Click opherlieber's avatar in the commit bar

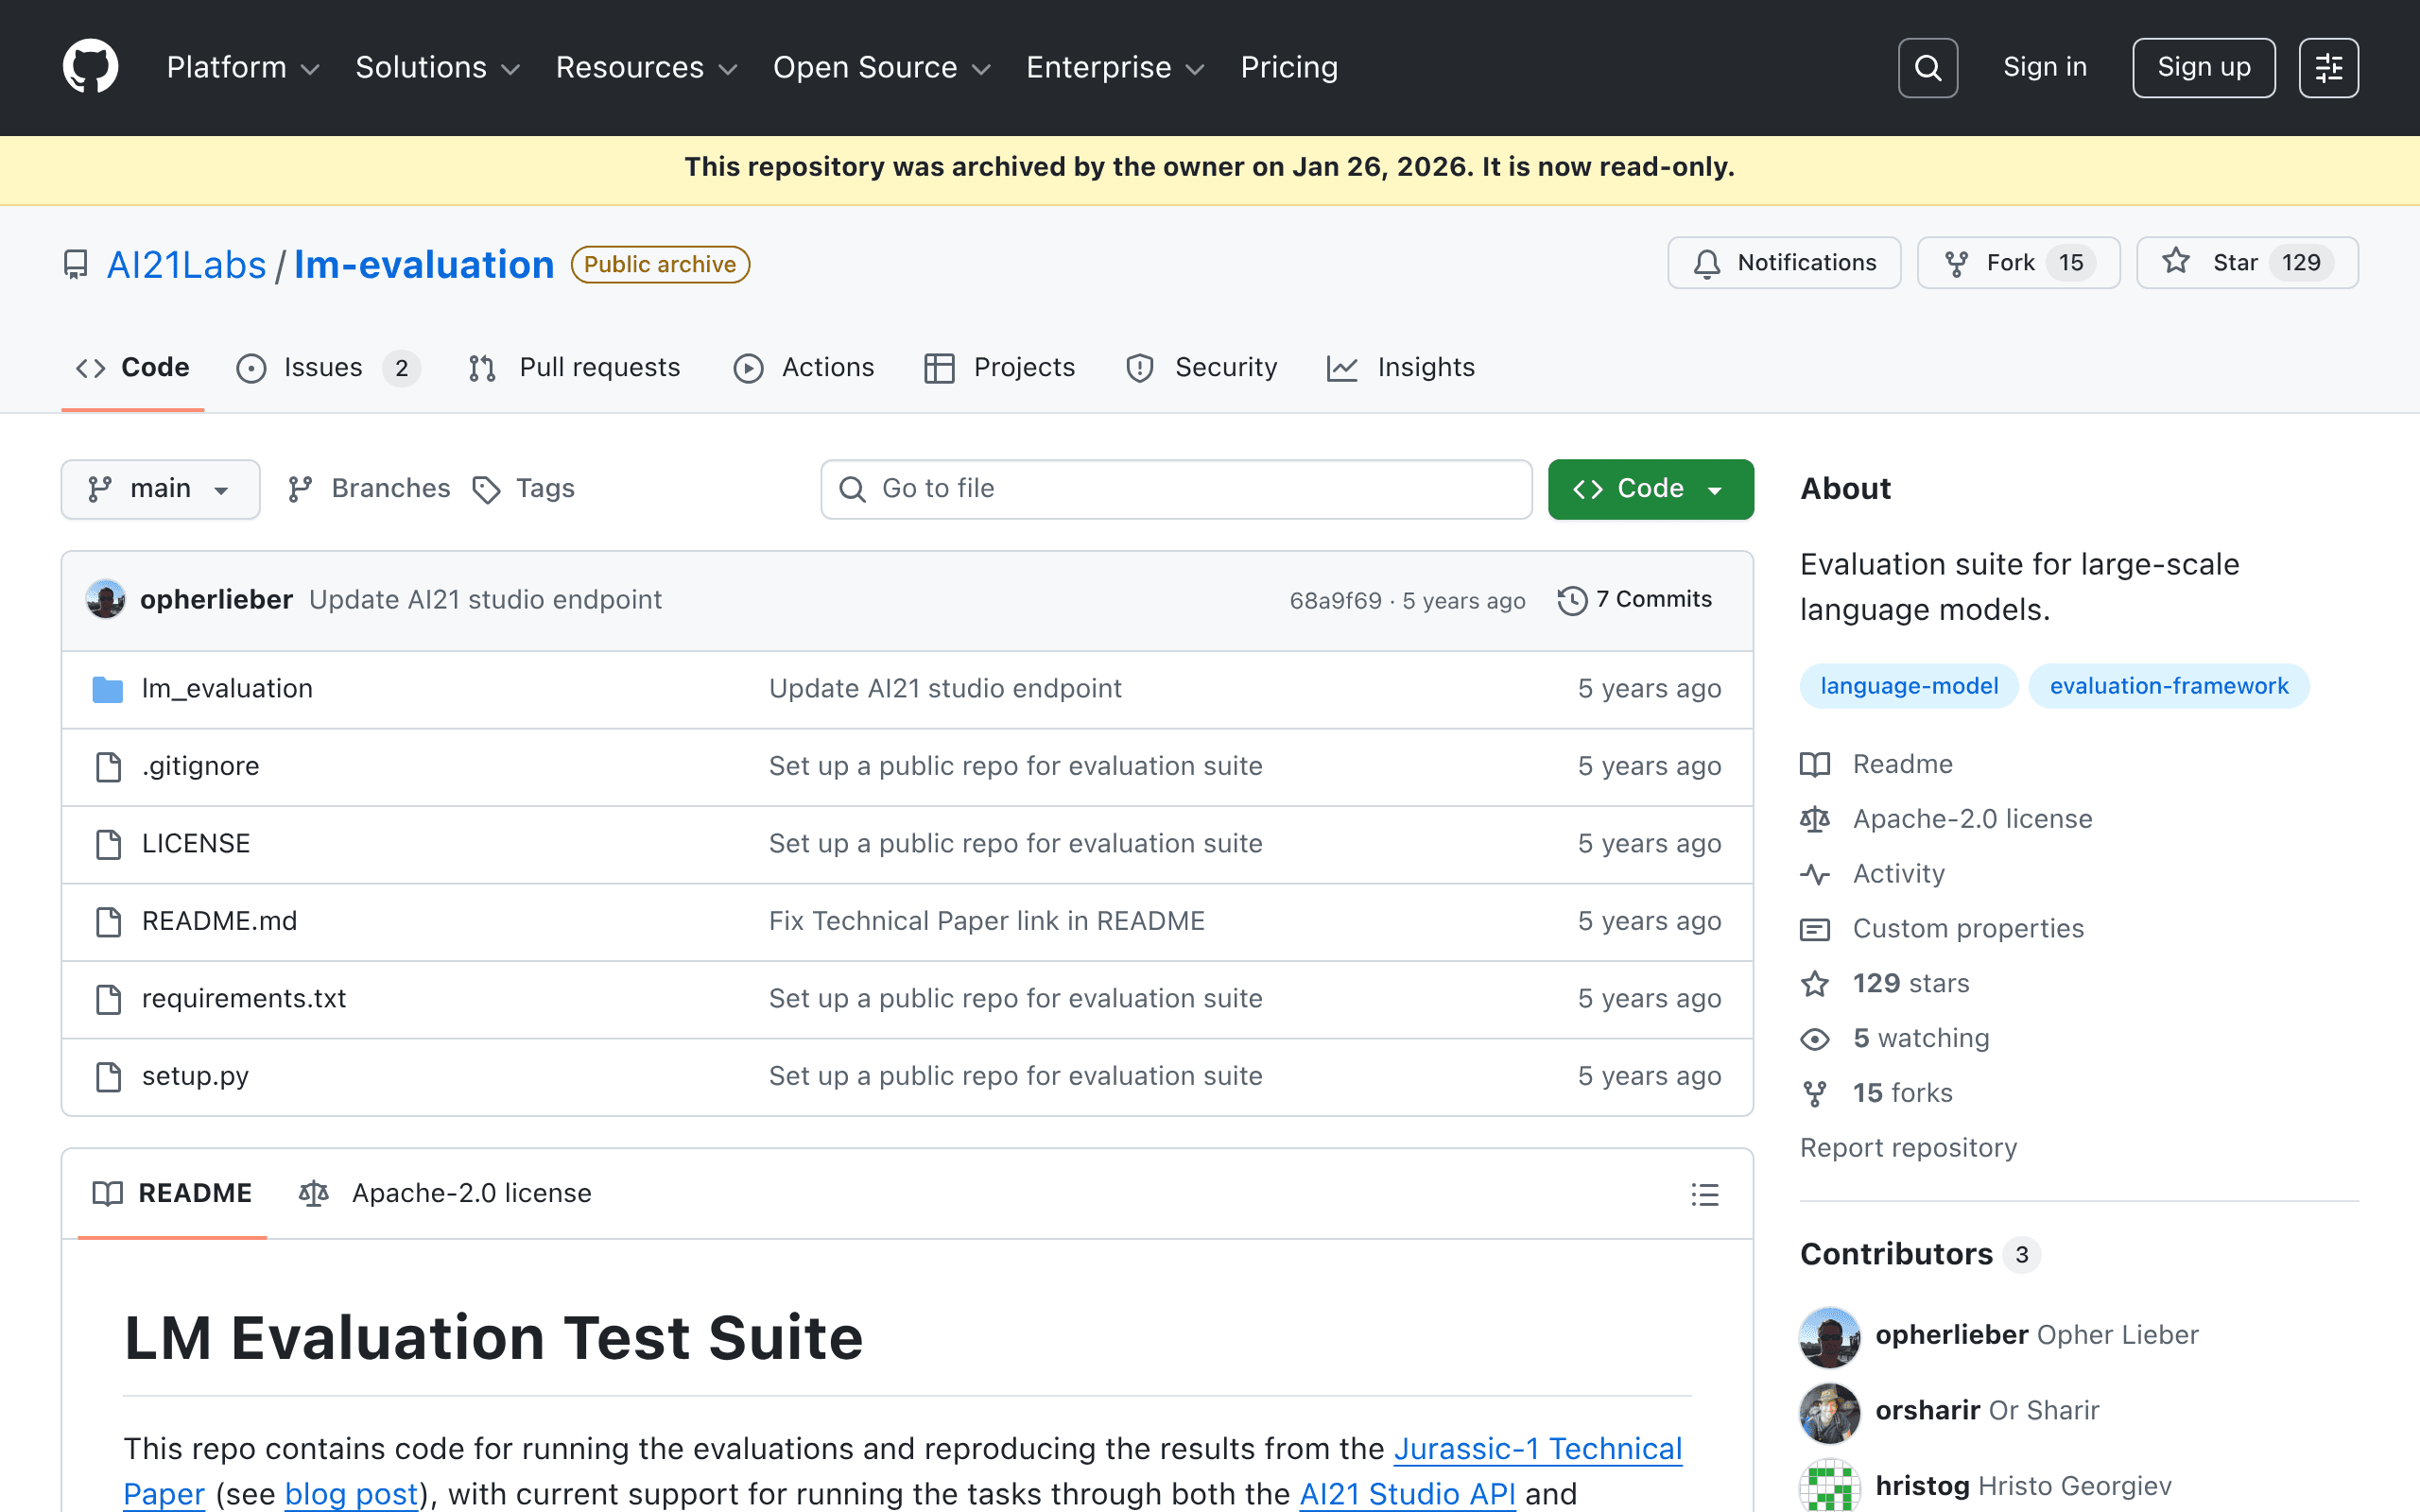105,599
